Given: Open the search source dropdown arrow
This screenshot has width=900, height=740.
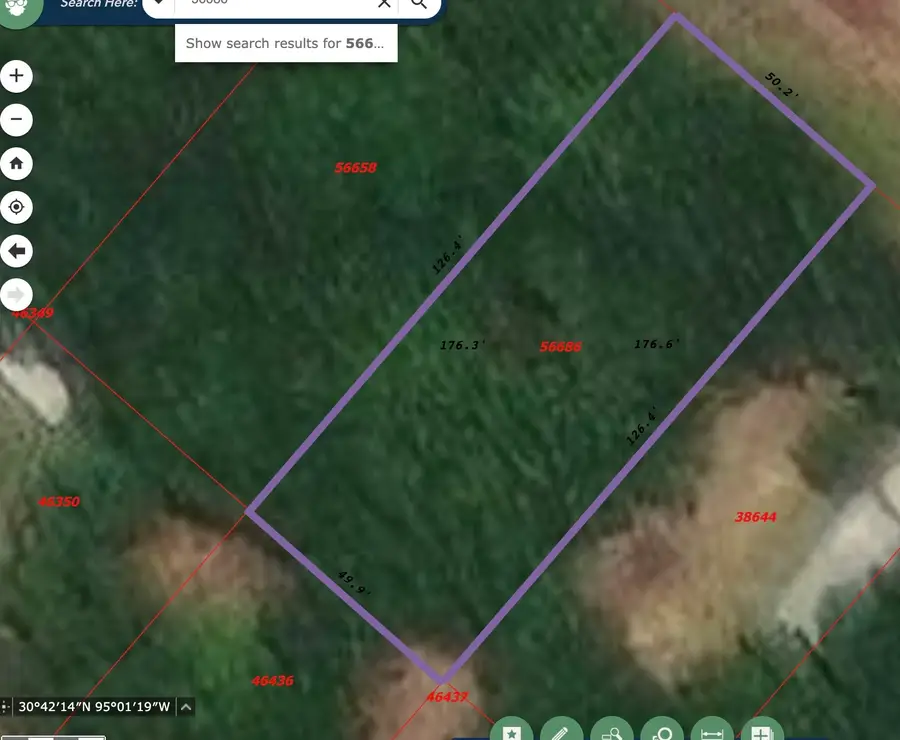Looking at the screenshot, I should click(158, 3).
